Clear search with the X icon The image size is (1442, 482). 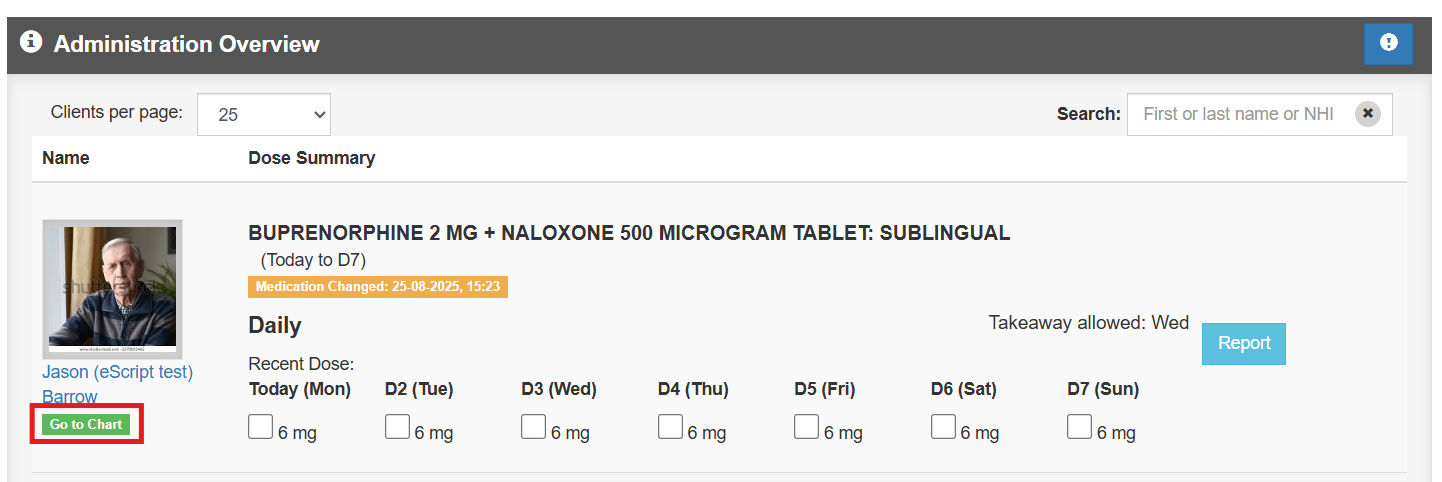(x=1367, y=114)
